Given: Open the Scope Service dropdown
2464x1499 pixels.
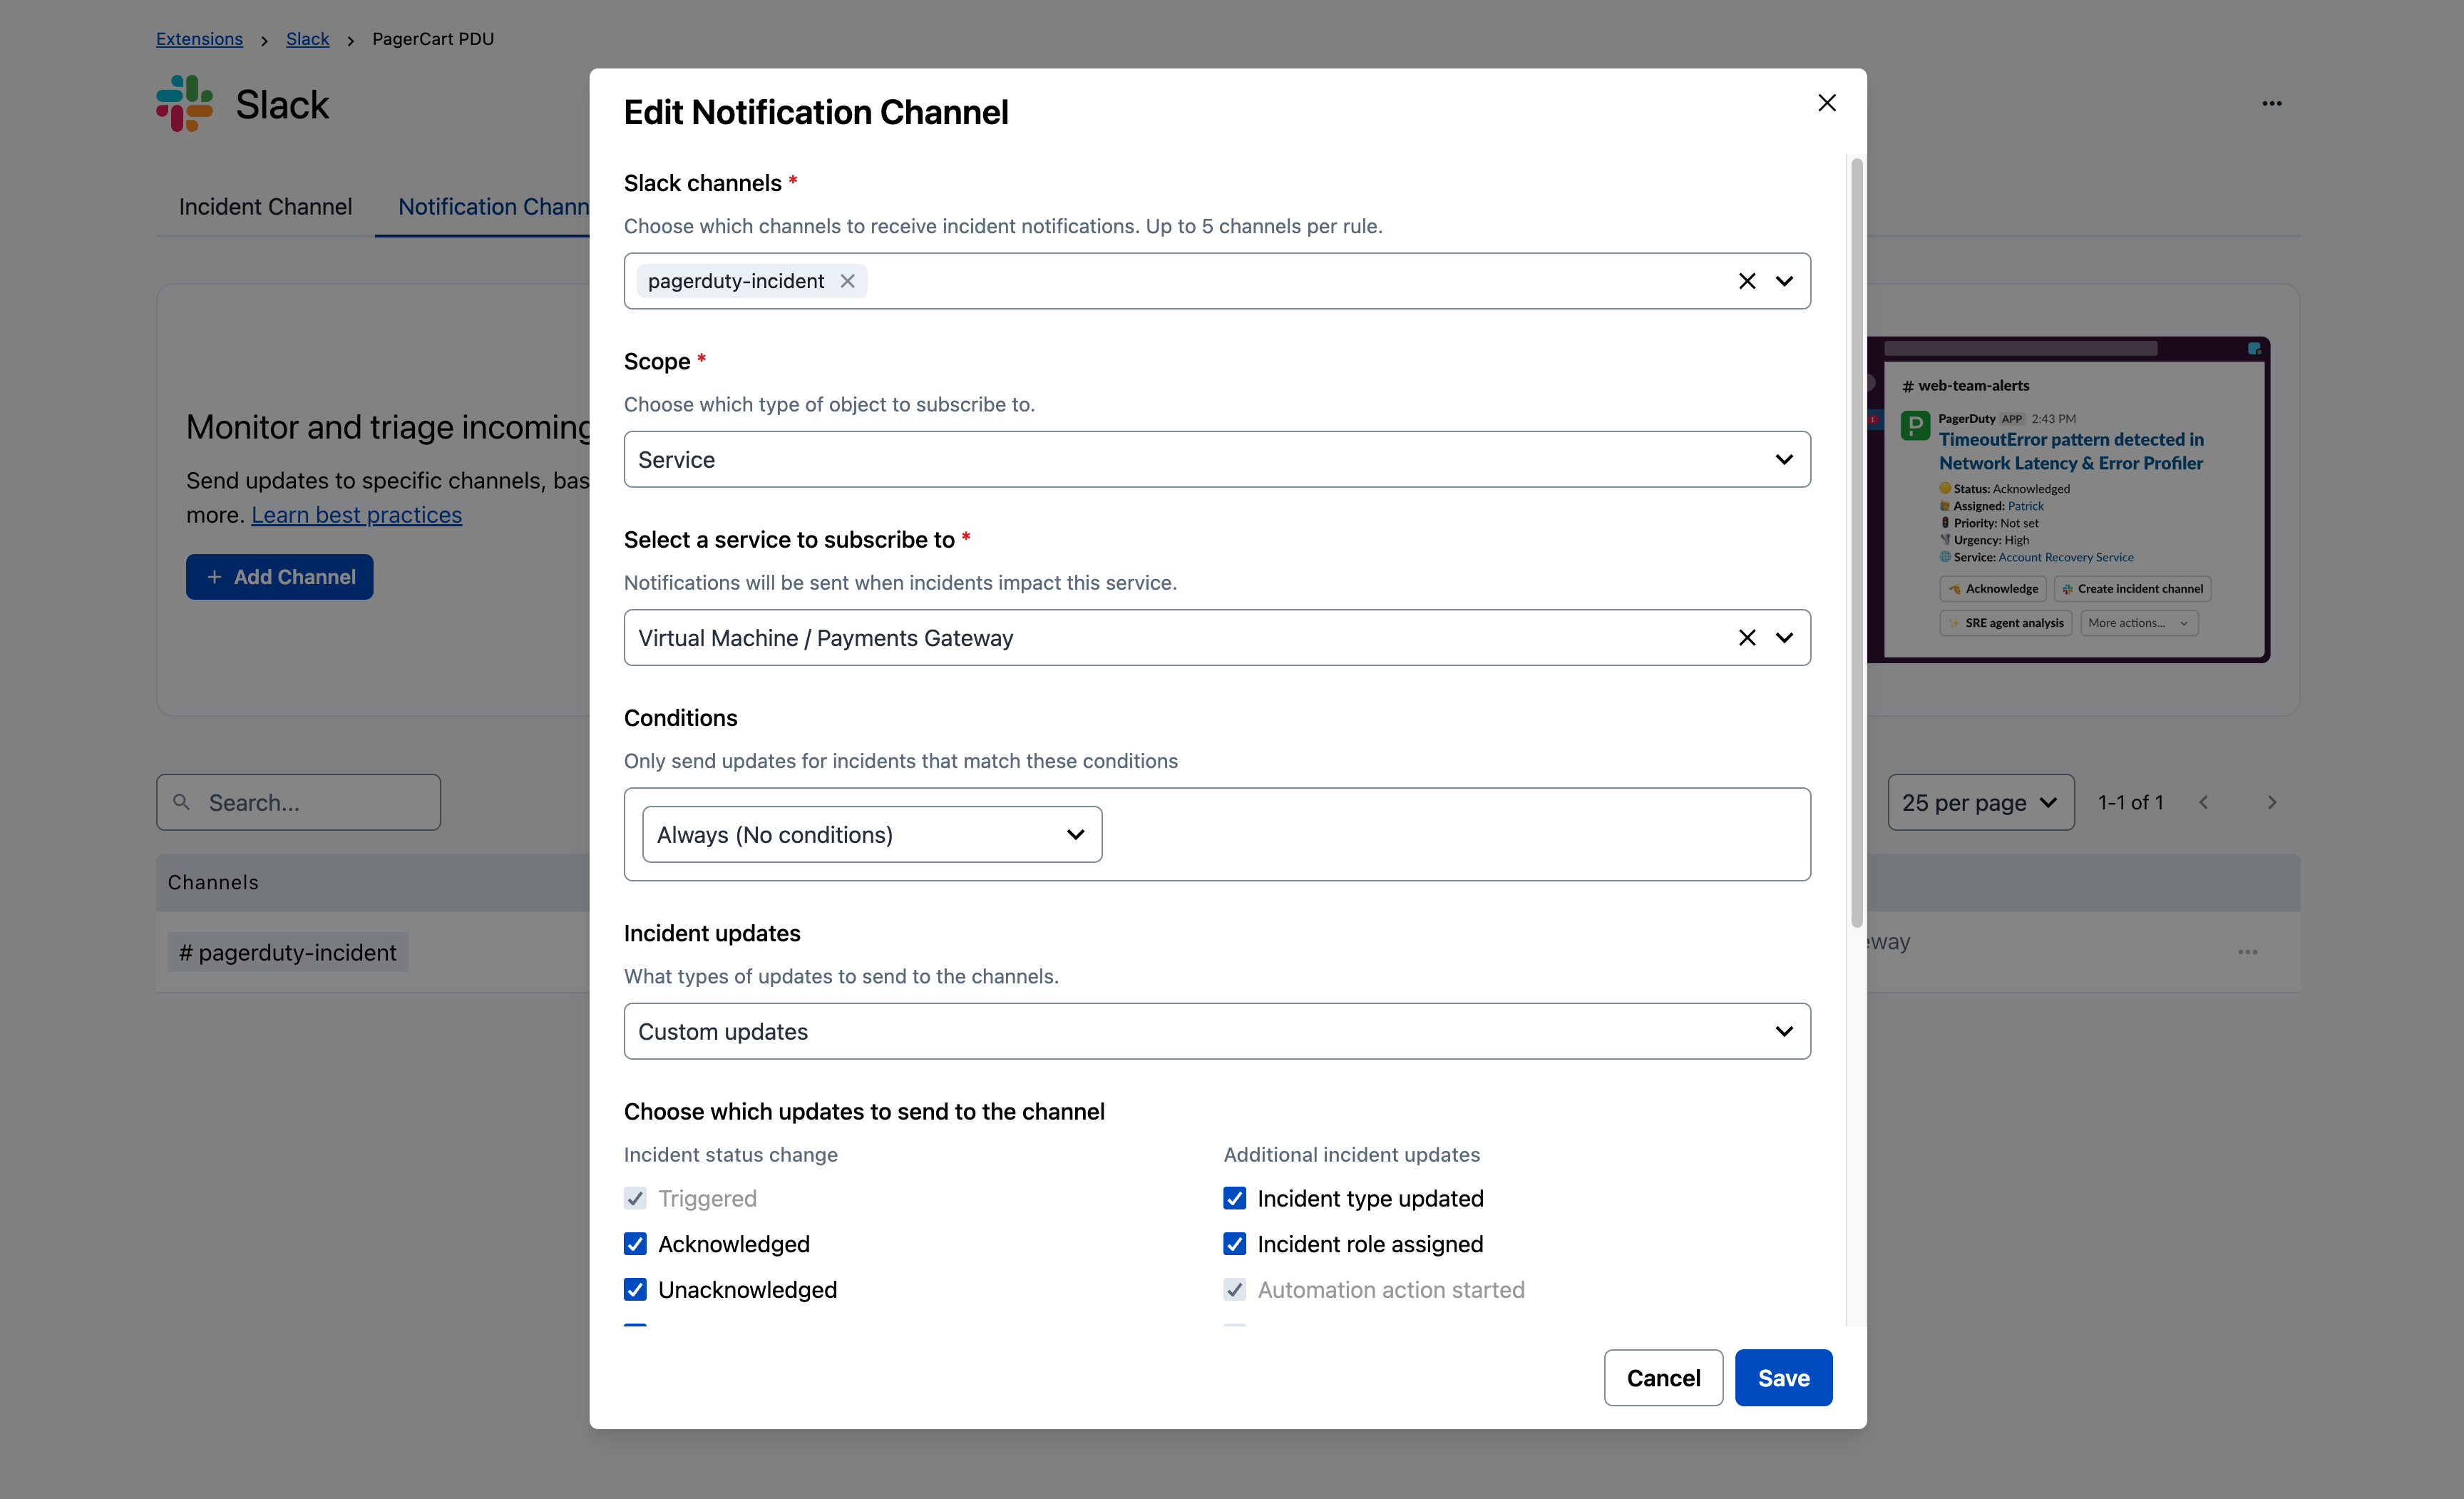Looking at the screenshot, I should [1217, 459].
